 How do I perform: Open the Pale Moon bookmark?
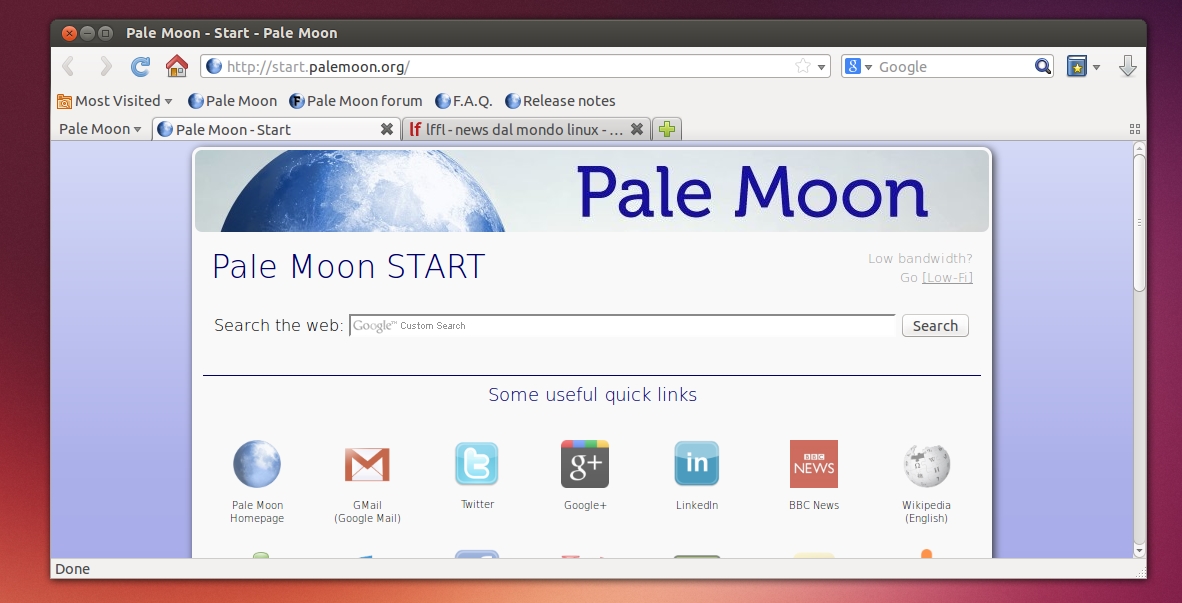click(x=232, y=101)
